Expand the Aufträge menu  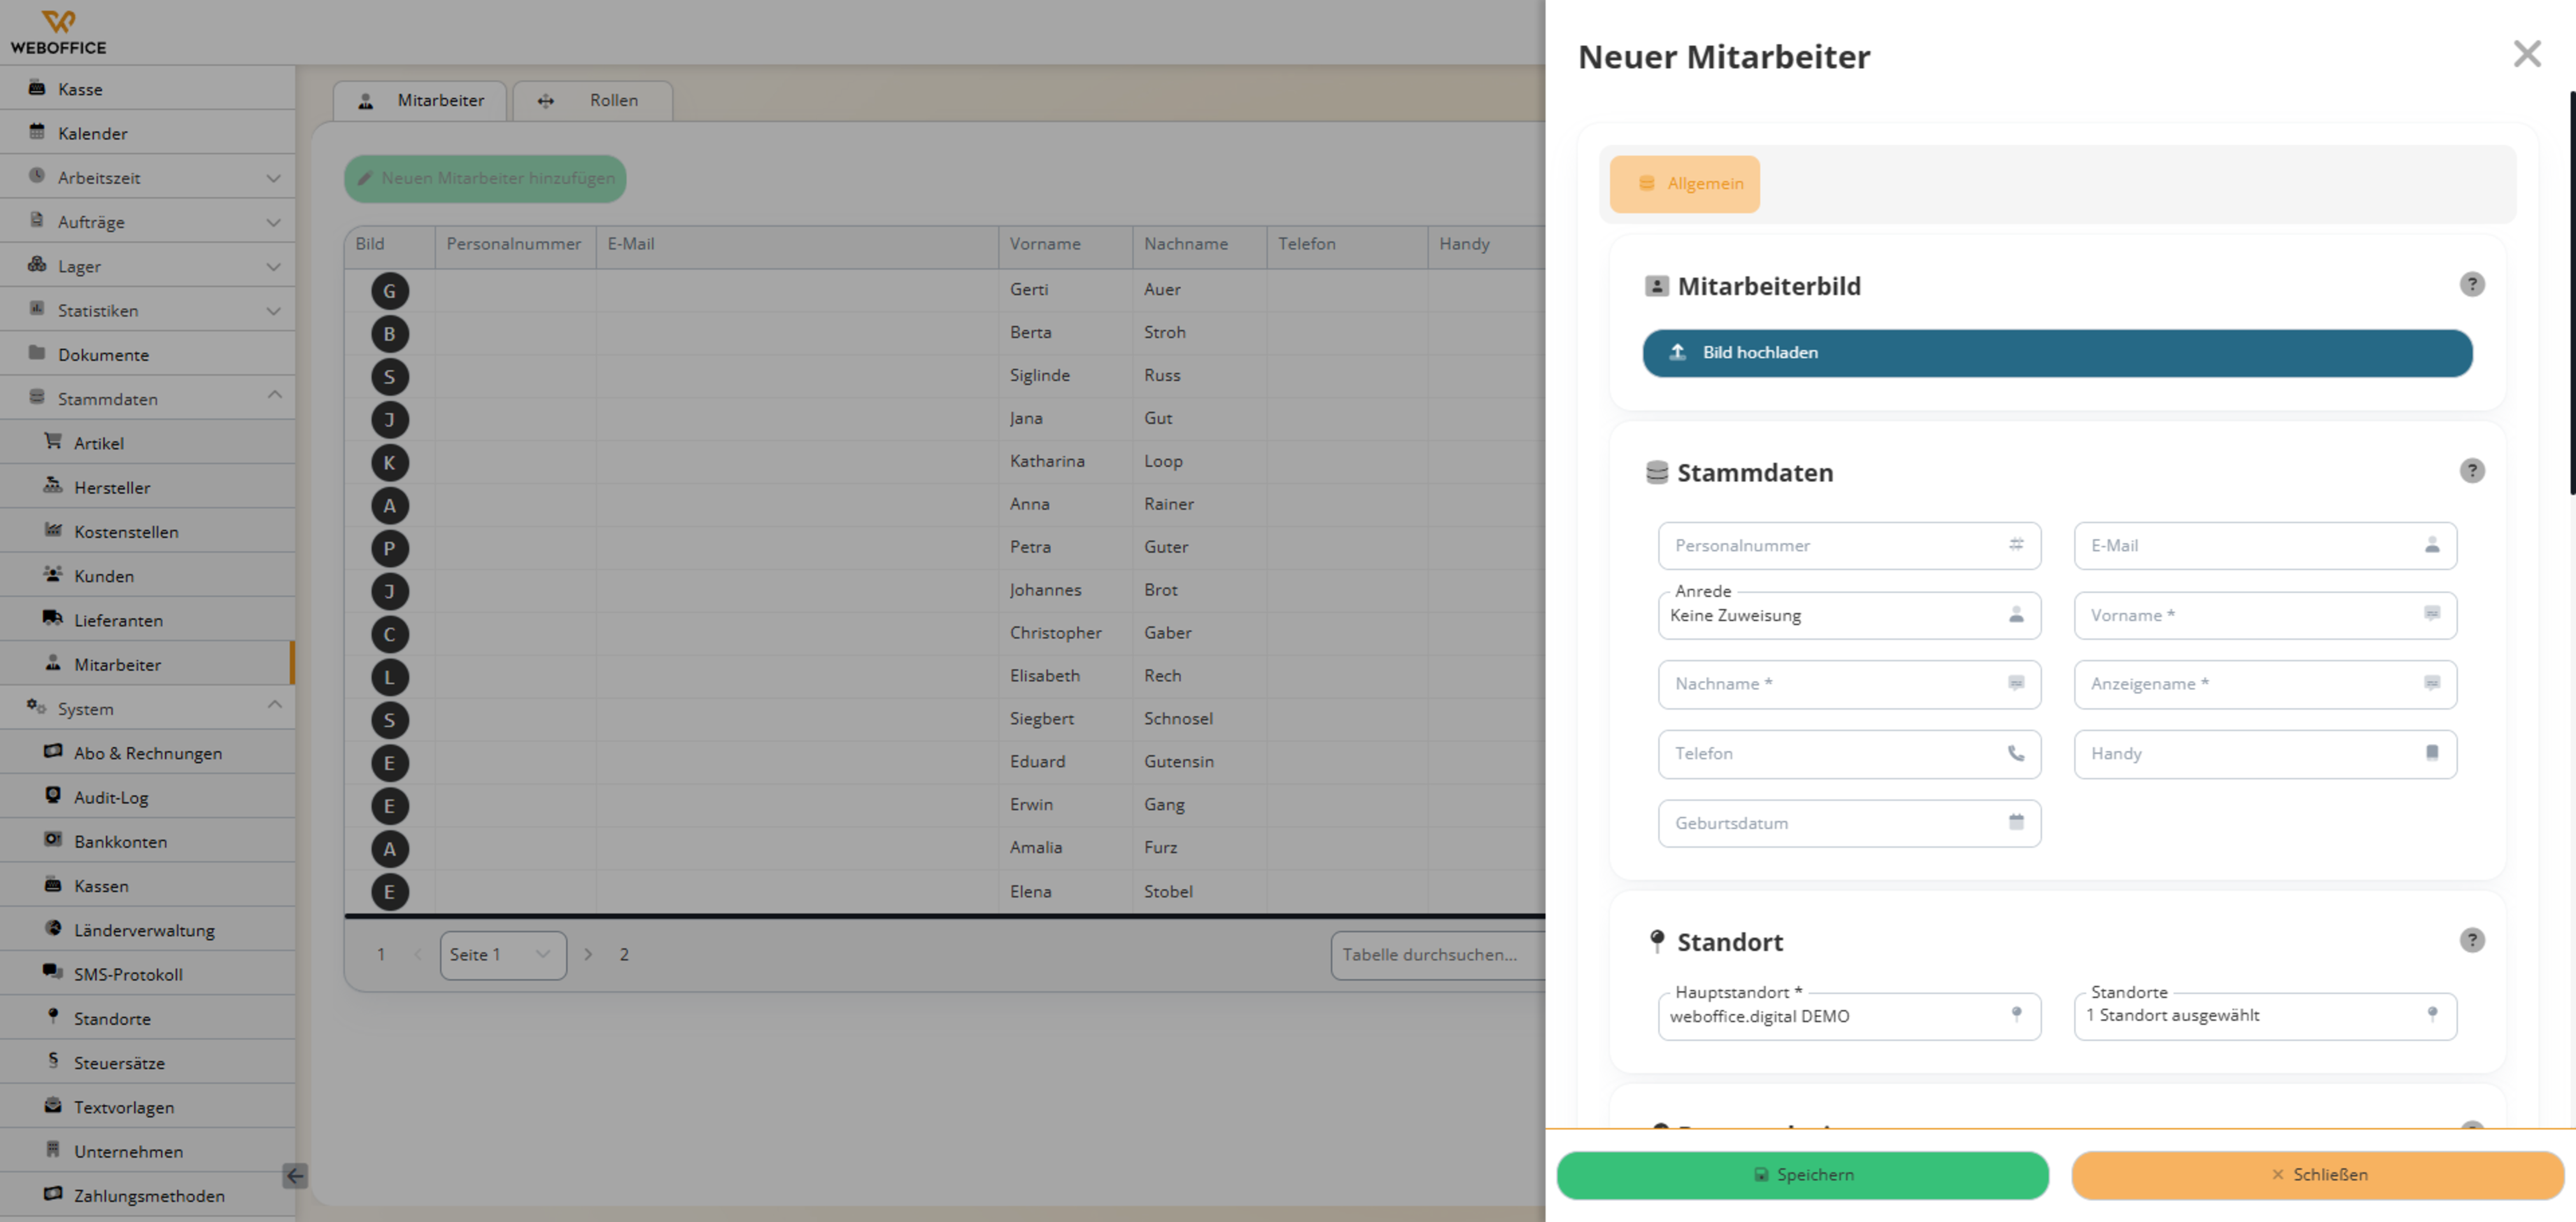147,222
